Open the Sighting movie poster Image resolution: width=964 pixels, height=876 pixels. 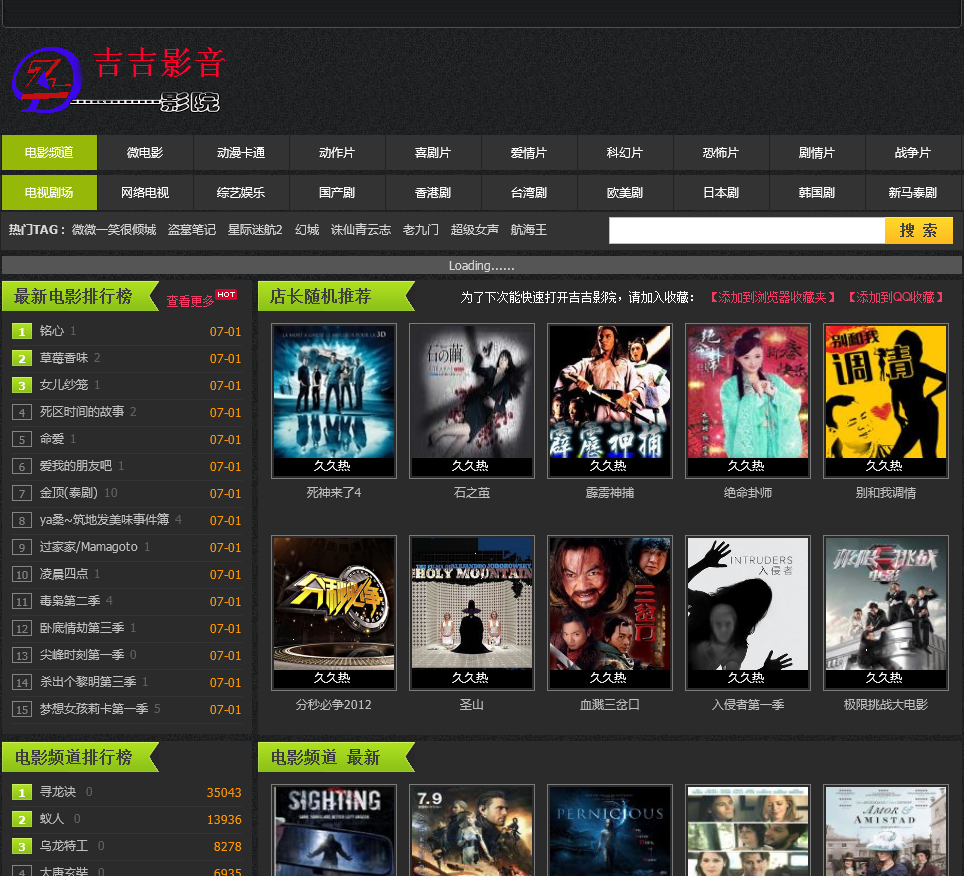334,830
